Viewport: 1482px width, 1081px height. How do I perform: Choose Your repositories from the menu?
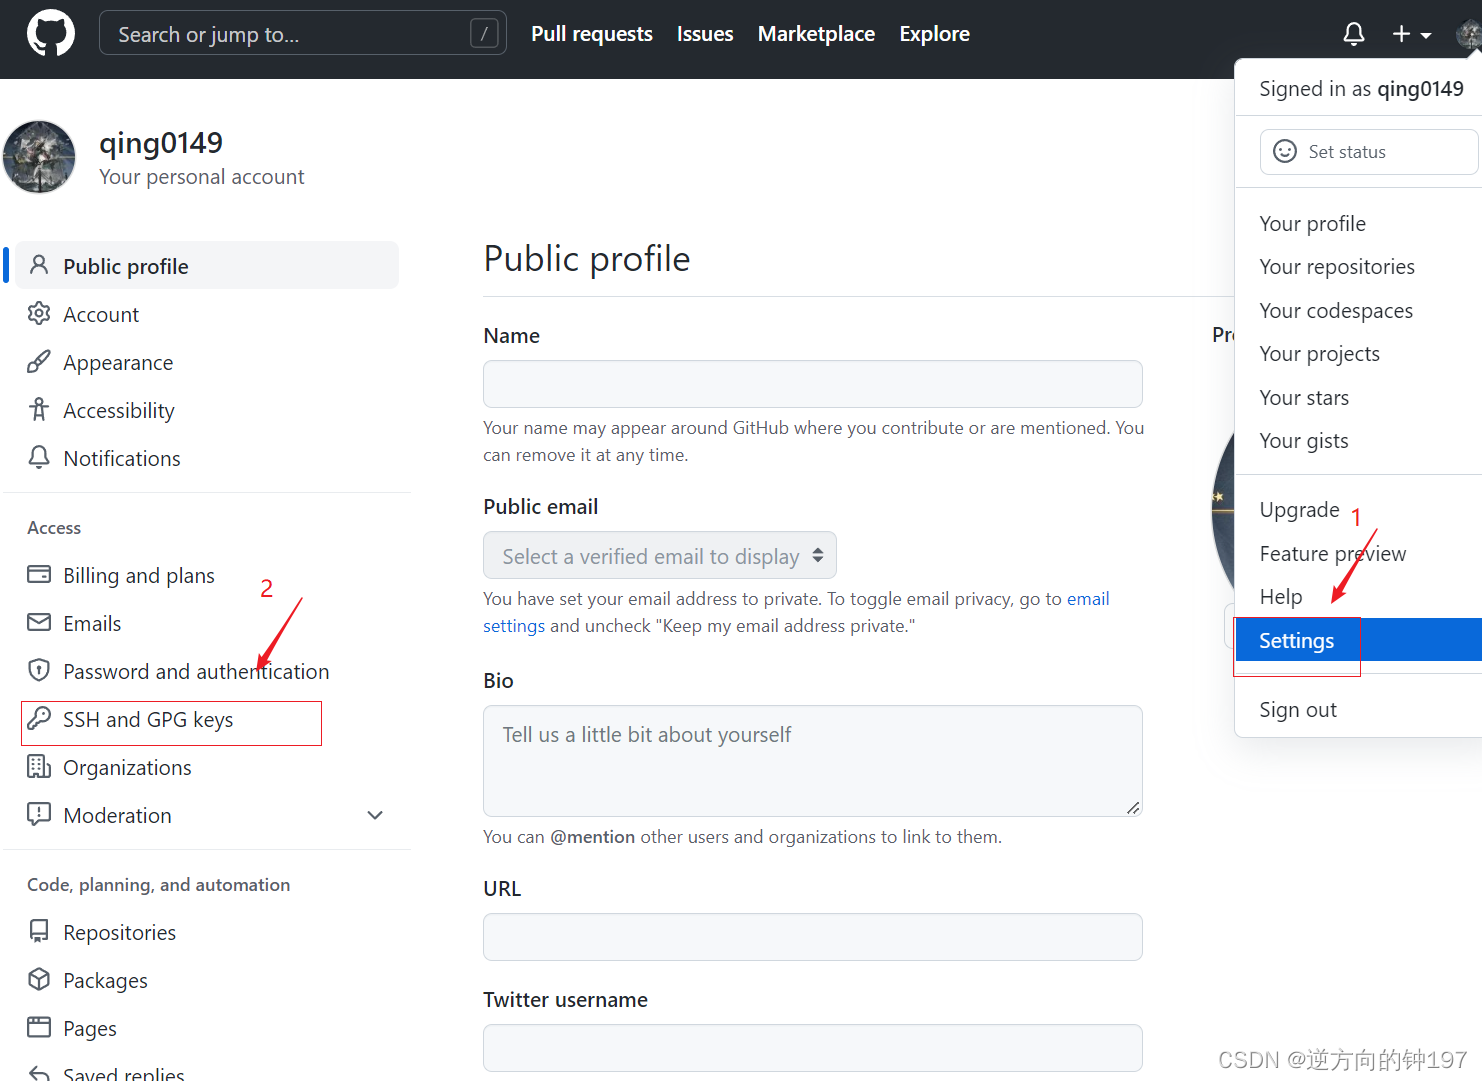click(1337, 267)
